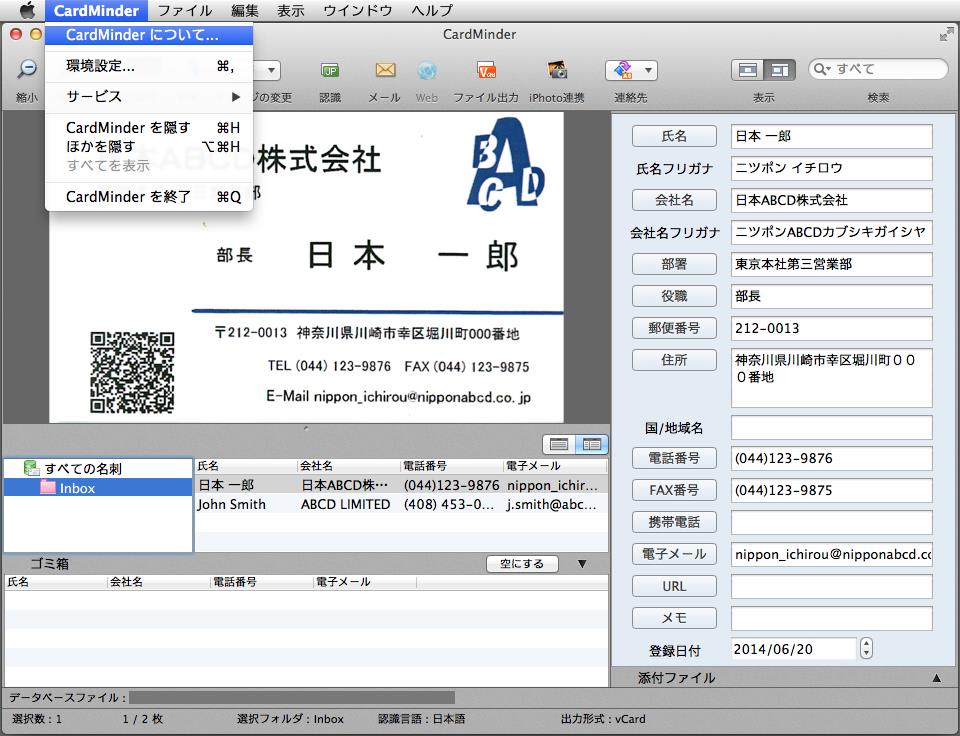Click the FAX番号 field button
960x736 pixels.
674,490
